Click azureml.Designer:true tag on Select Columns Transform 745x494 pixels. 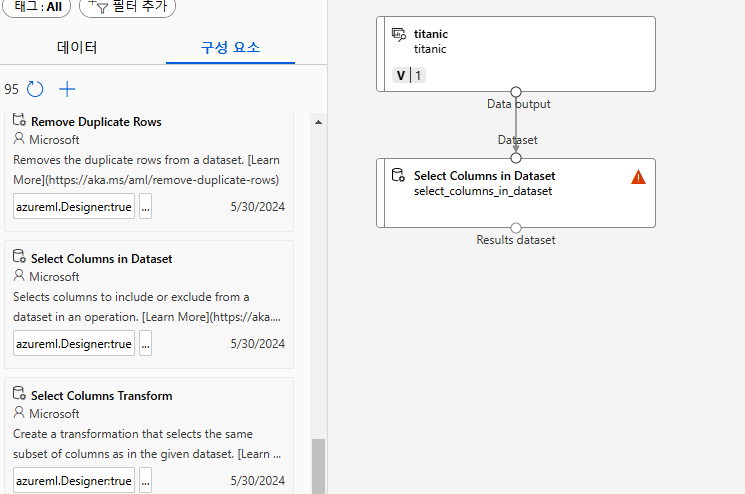click(74, 480)
